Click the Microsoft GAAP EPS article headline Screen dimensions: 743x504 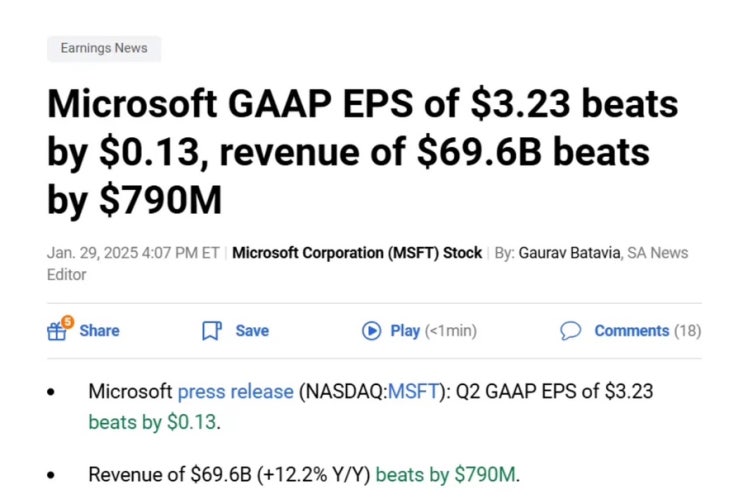(362, 152)
